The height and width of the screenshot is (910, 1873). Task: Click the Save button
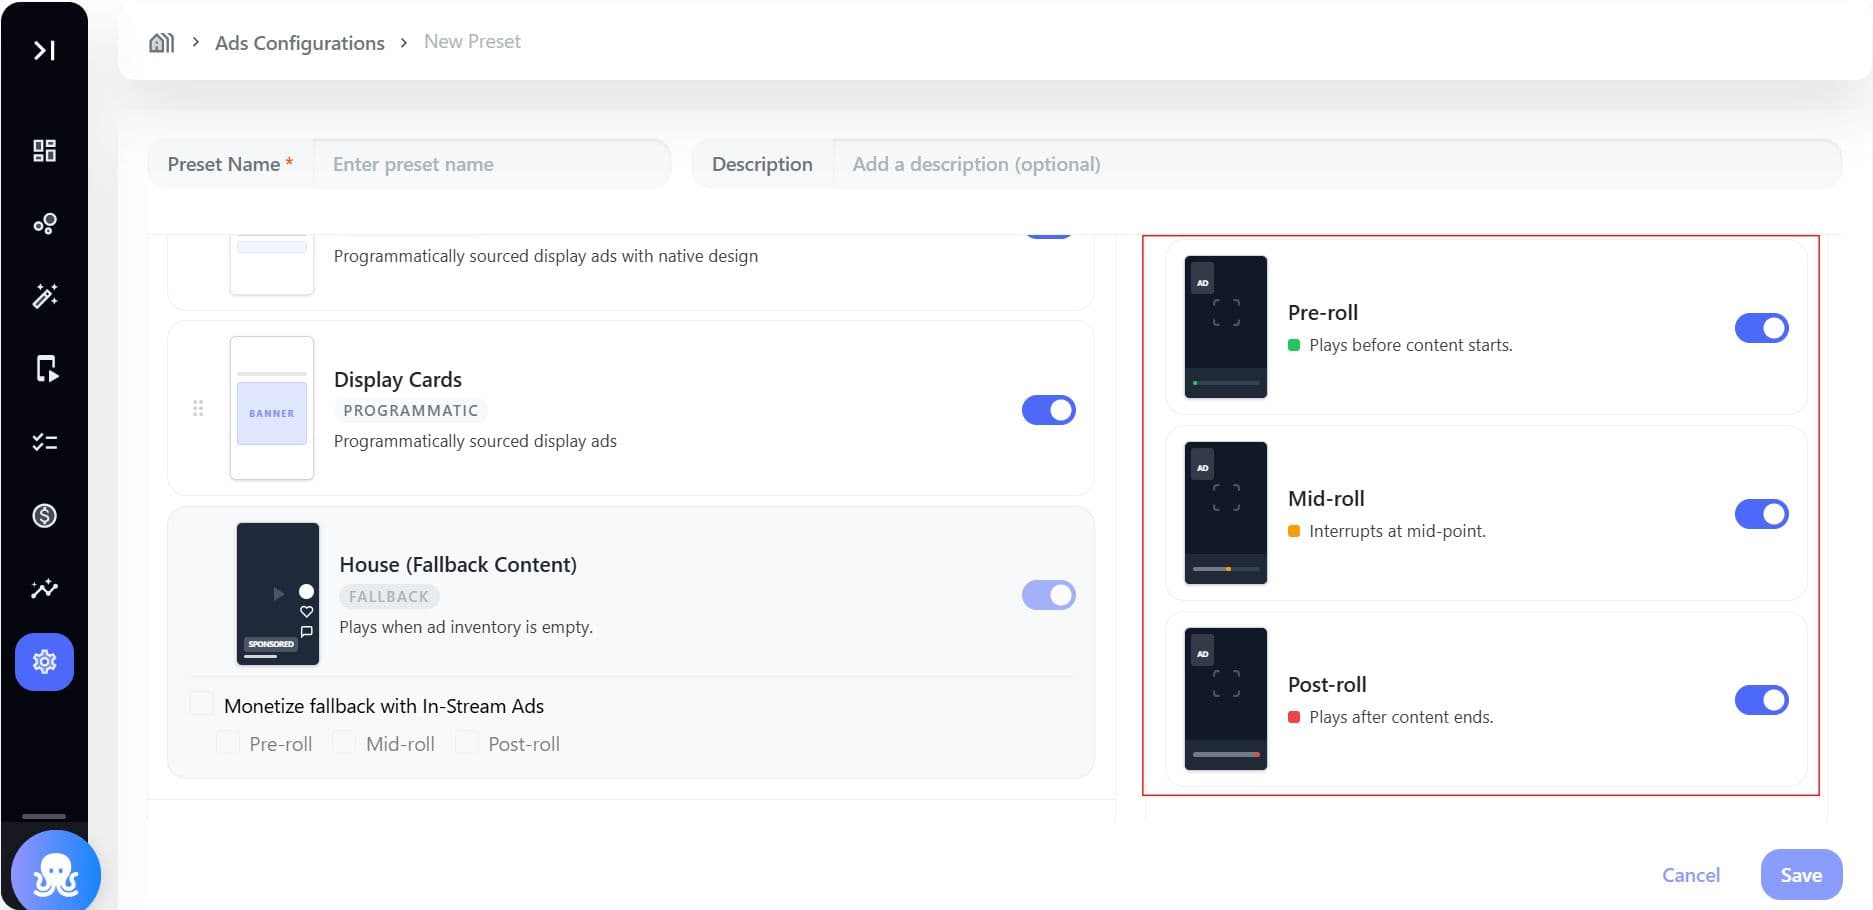click(x=1801, y=875)
